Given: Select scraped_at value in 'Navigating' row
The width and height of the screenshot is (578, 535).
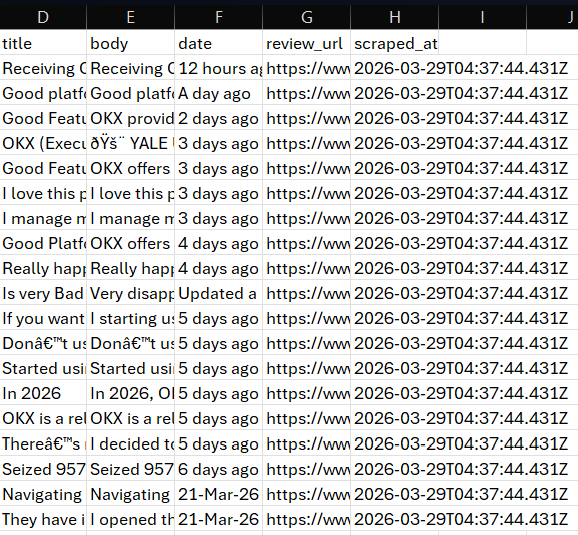Looking at the screenshot, I should coord(461,494).
